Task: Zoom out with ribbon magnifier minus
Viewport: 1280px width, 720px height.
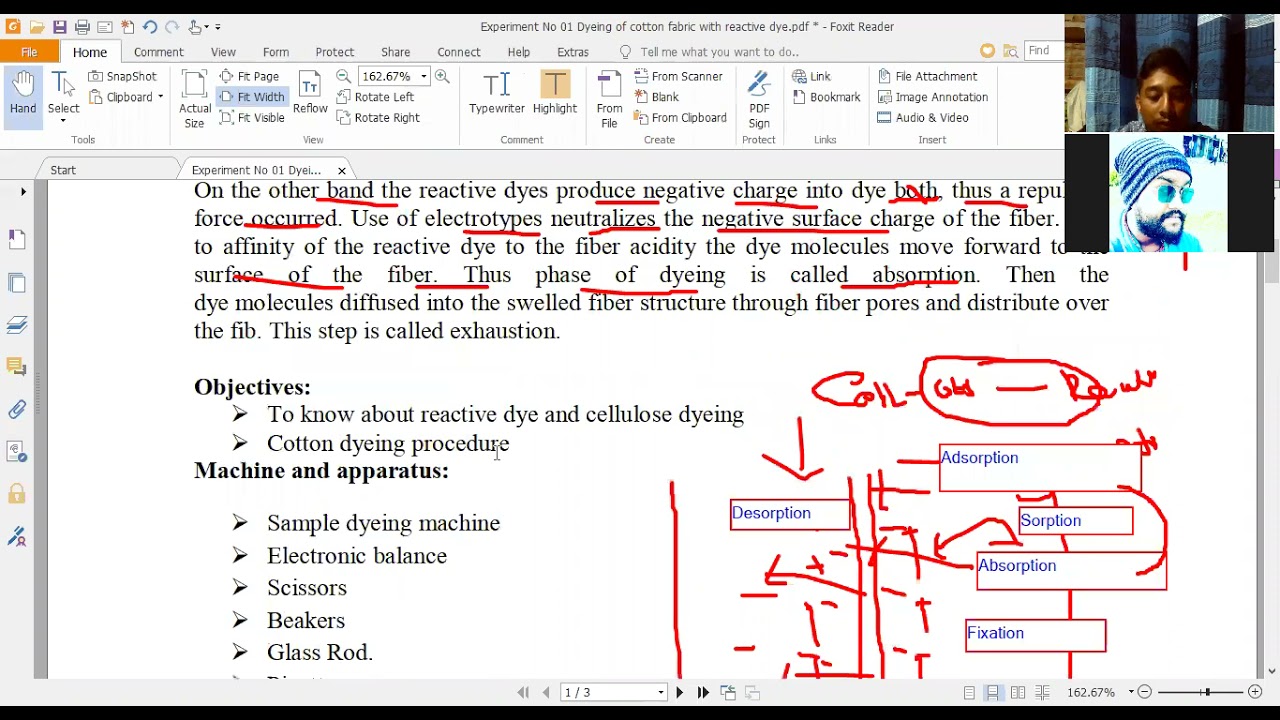Action: (x=343, y=76)
